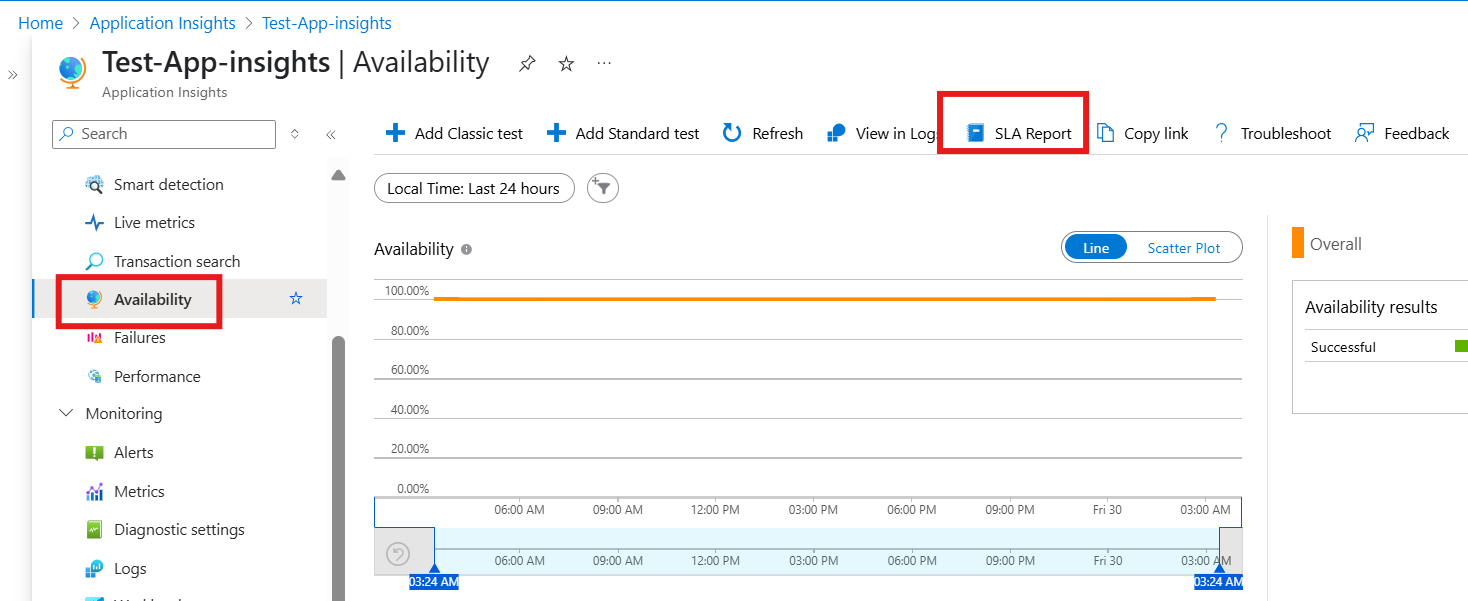
Task: Select the Availability globe icon in sidebar
Action: tap(94, 299)
